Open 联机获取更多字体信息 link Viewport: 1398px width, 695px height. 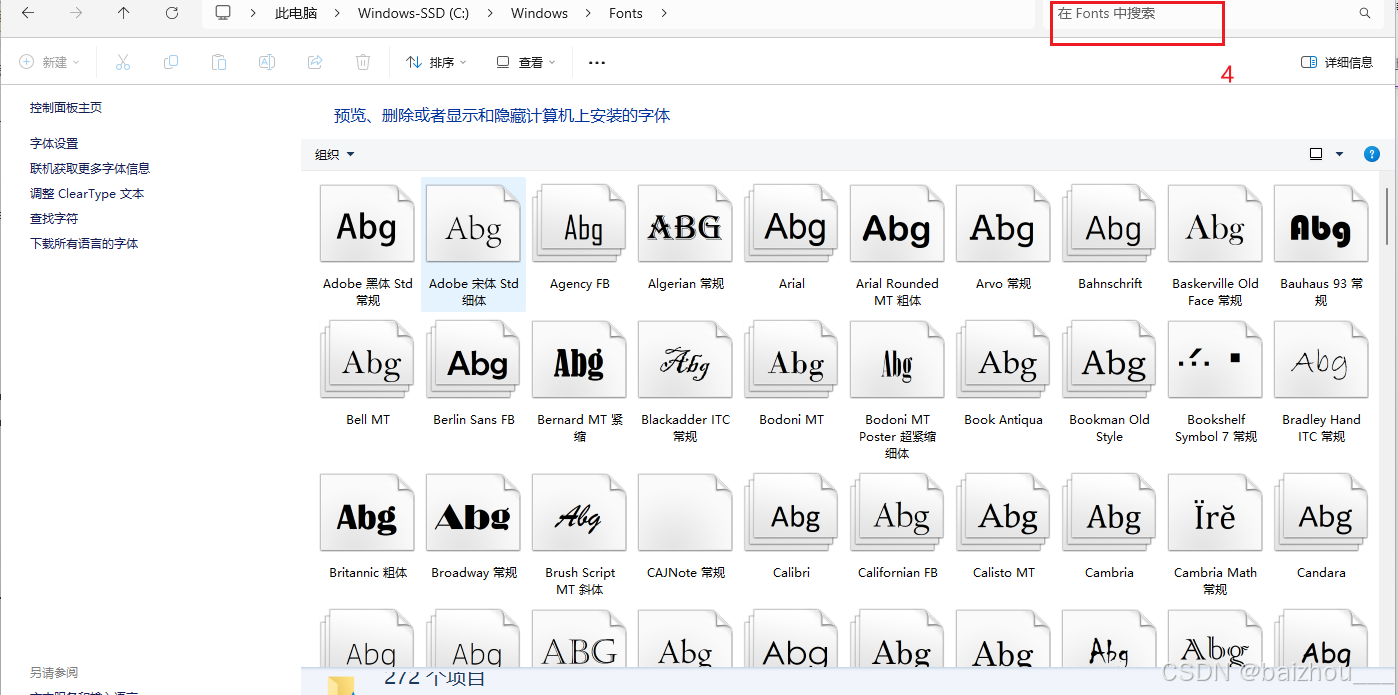90,168
